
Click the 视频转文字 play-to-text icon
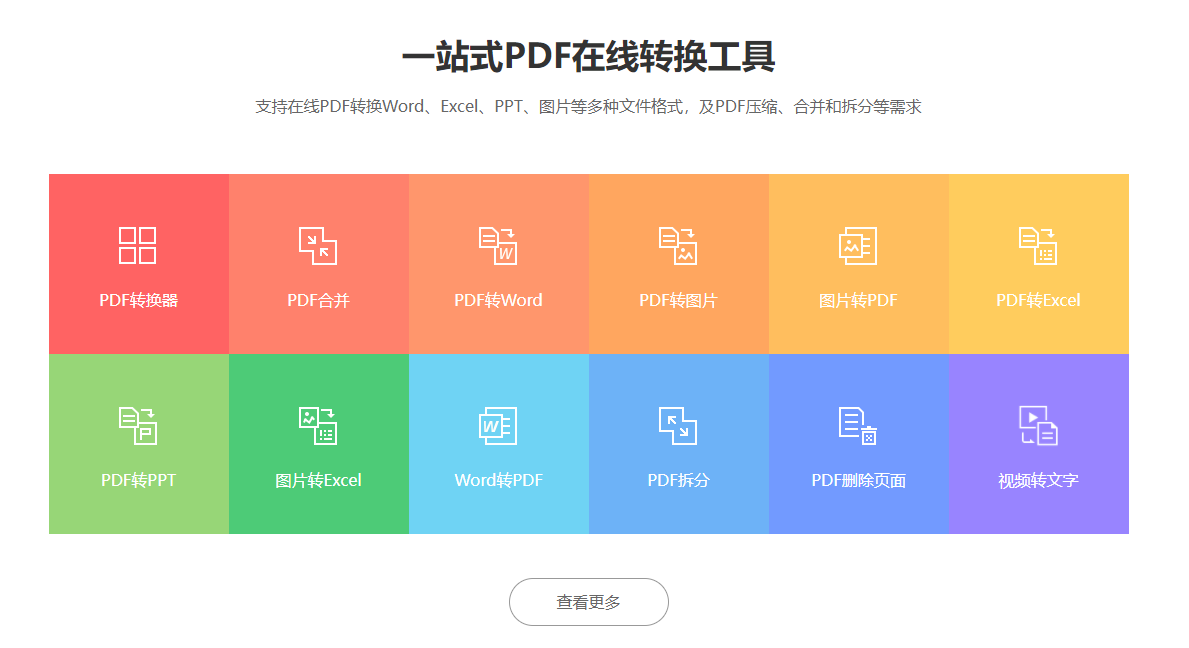(1038, 426)
